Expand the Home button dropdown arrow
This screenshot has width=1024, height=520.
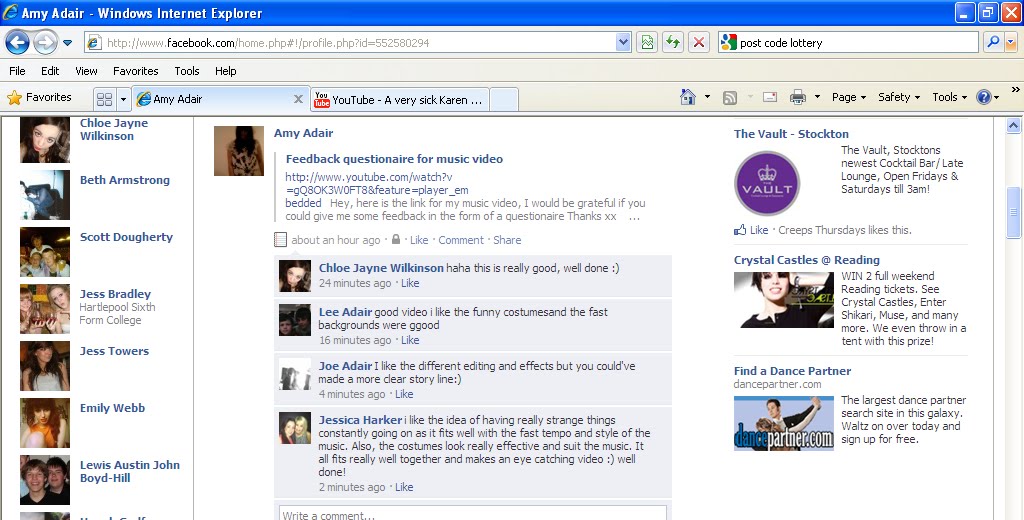pos(707,97)
